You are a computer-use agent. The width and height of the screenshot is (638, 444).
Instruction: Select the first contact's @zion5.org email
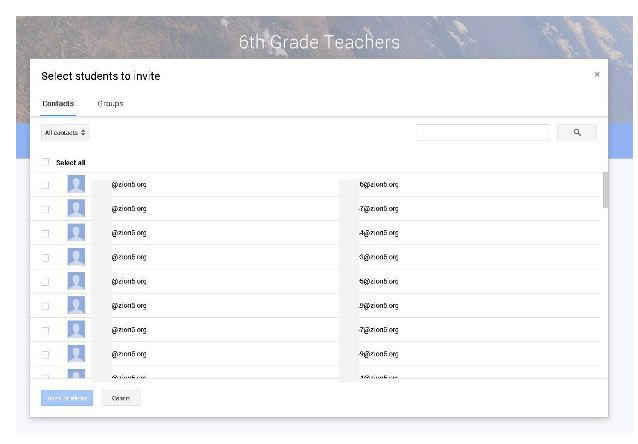[129, 185]
